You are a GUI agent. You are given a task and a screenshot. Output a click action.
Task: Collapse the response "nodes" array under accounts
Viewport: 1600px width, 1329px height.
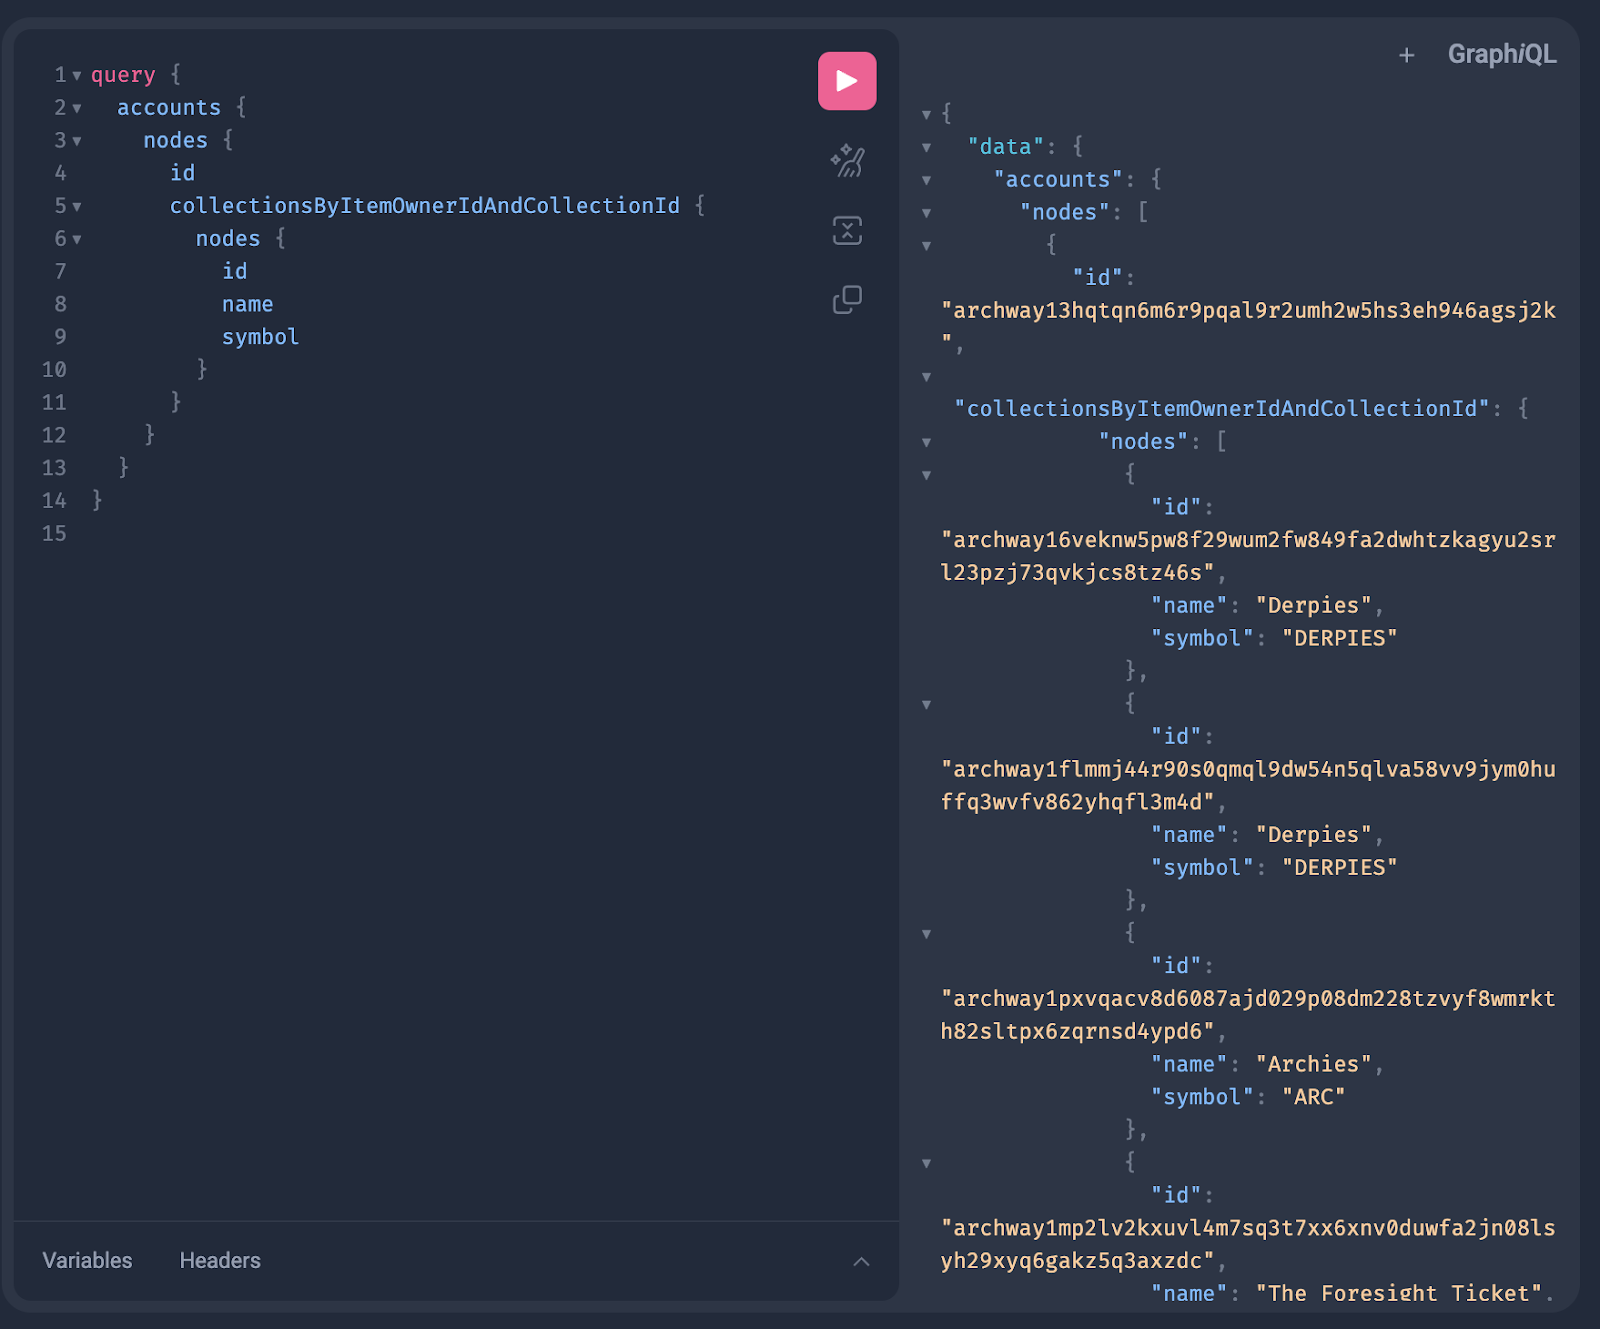point(927,213)
